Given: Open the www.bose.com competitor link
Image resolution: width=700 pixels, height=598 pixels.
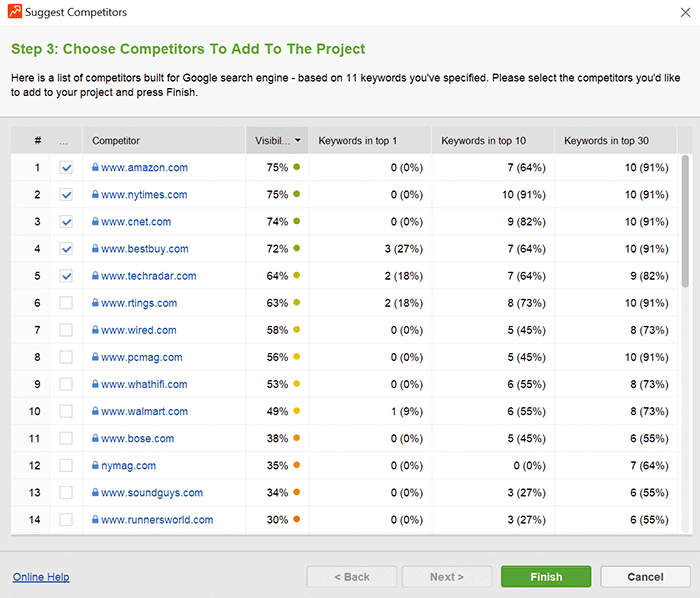Looking at the screenshot, I should point(138,439).
